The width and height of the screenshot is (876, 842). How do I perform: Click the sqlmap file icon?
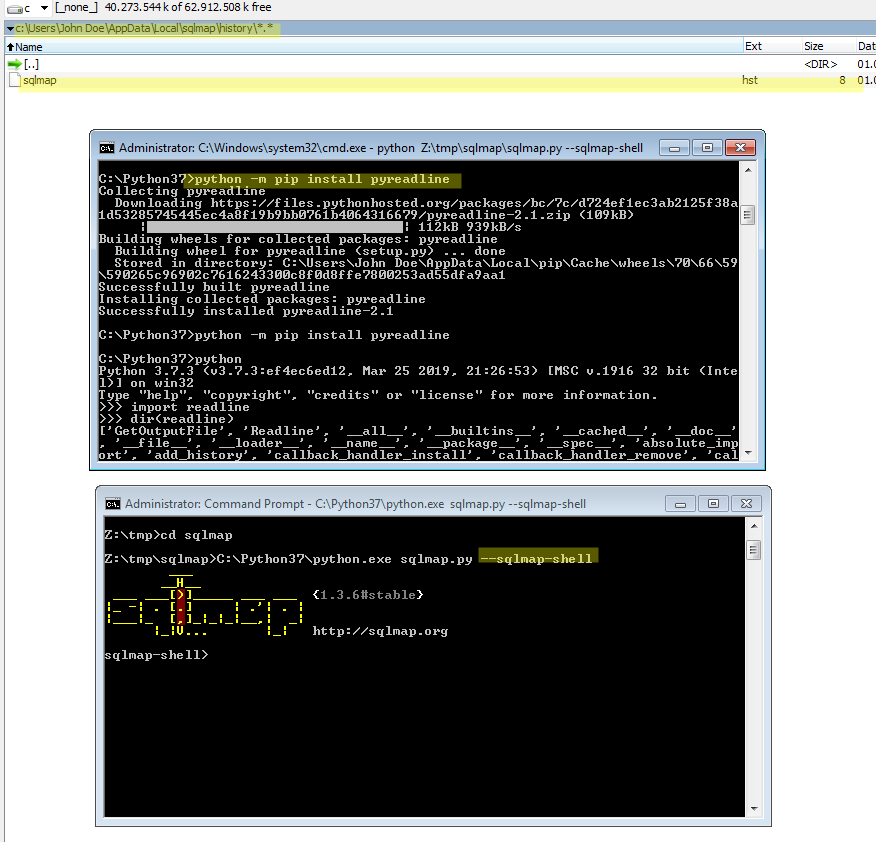pos(12,79)
